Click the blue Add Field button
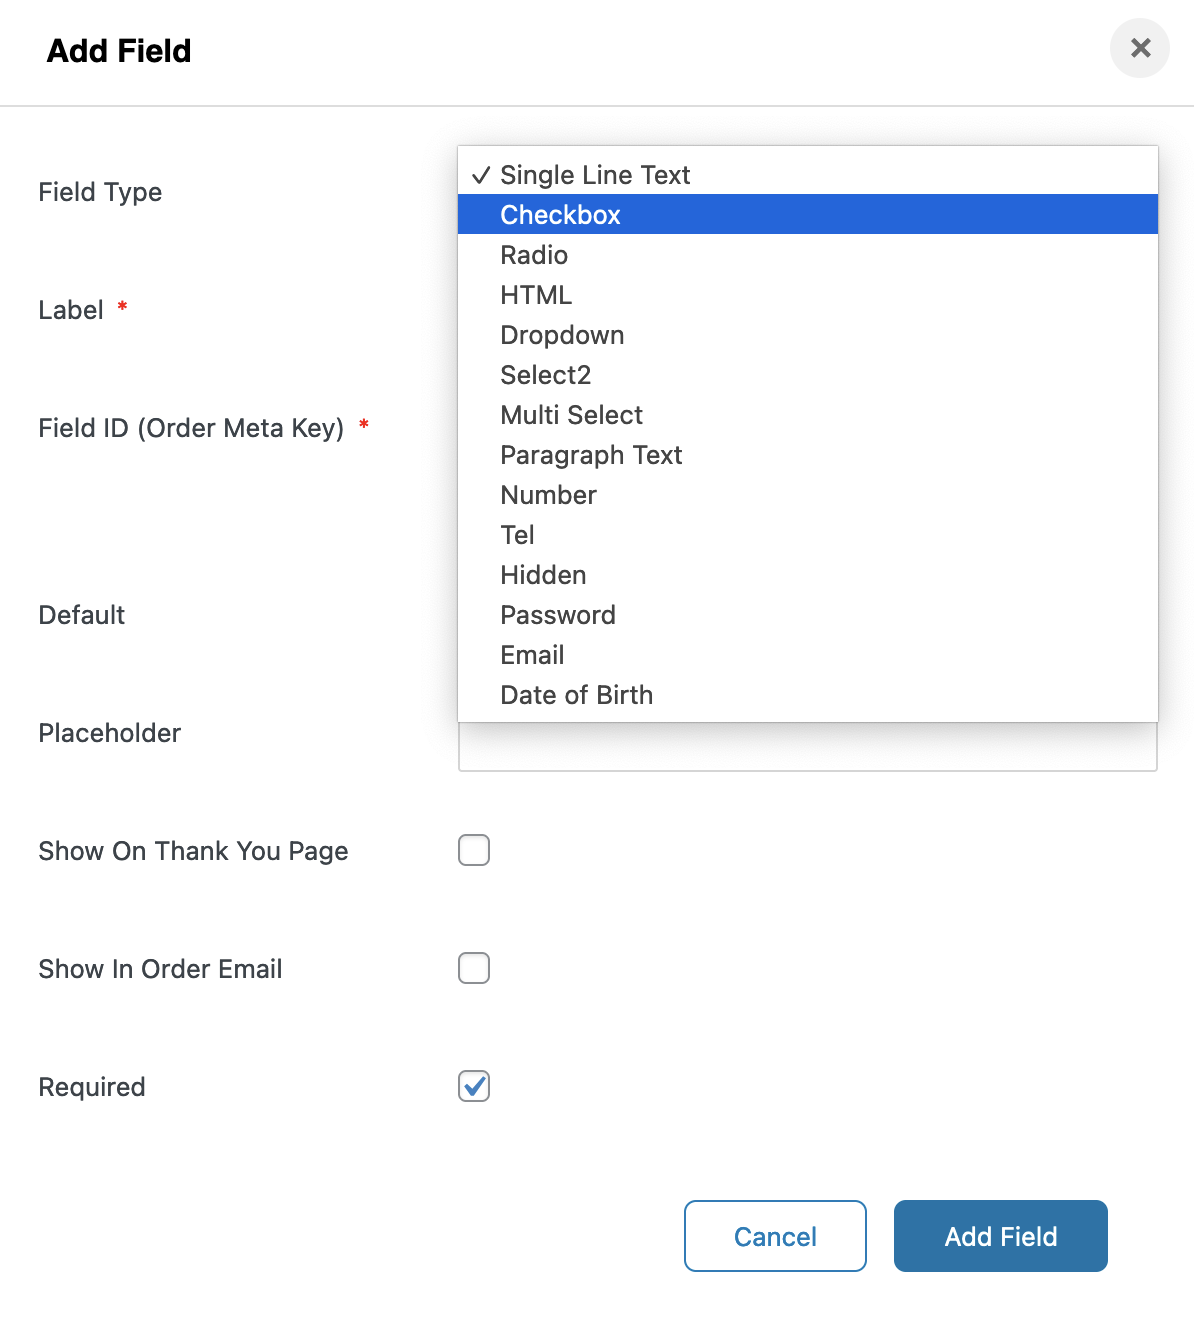1194x1324 pixels. tap(1000, 1236)
